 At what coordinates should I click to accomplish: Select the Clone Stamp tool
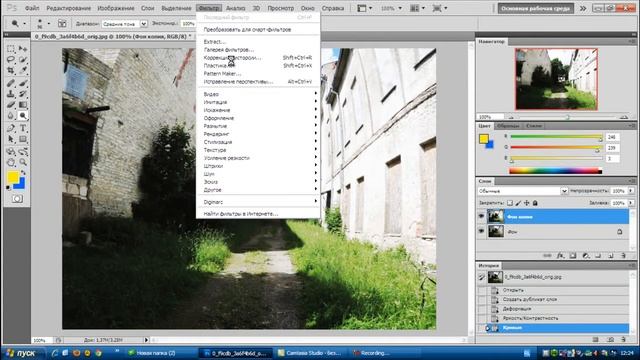click(x=11, y=94)
